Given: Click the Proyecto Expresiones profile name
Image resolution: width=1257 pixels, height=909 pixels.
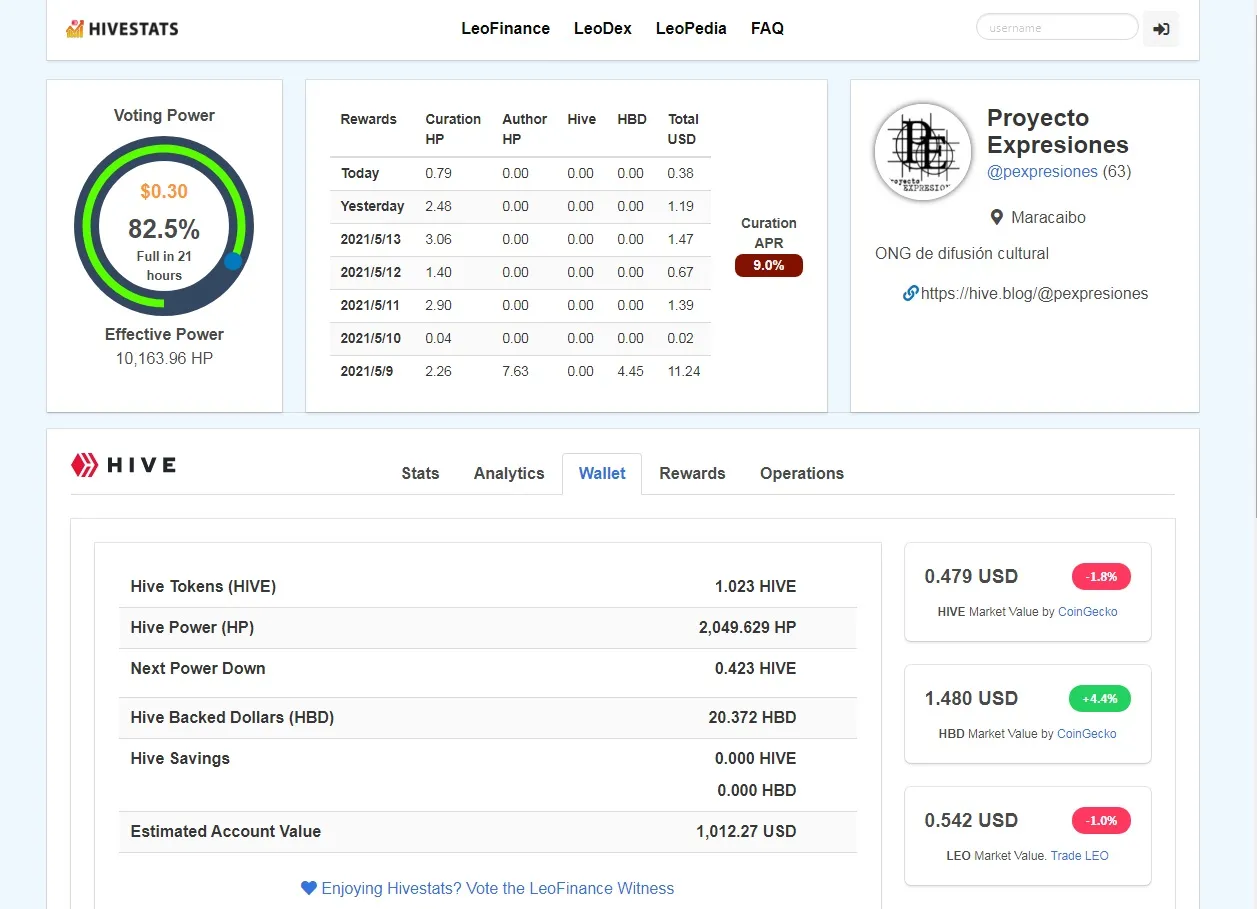Looking at the screenshot, I should [1058, 131].
